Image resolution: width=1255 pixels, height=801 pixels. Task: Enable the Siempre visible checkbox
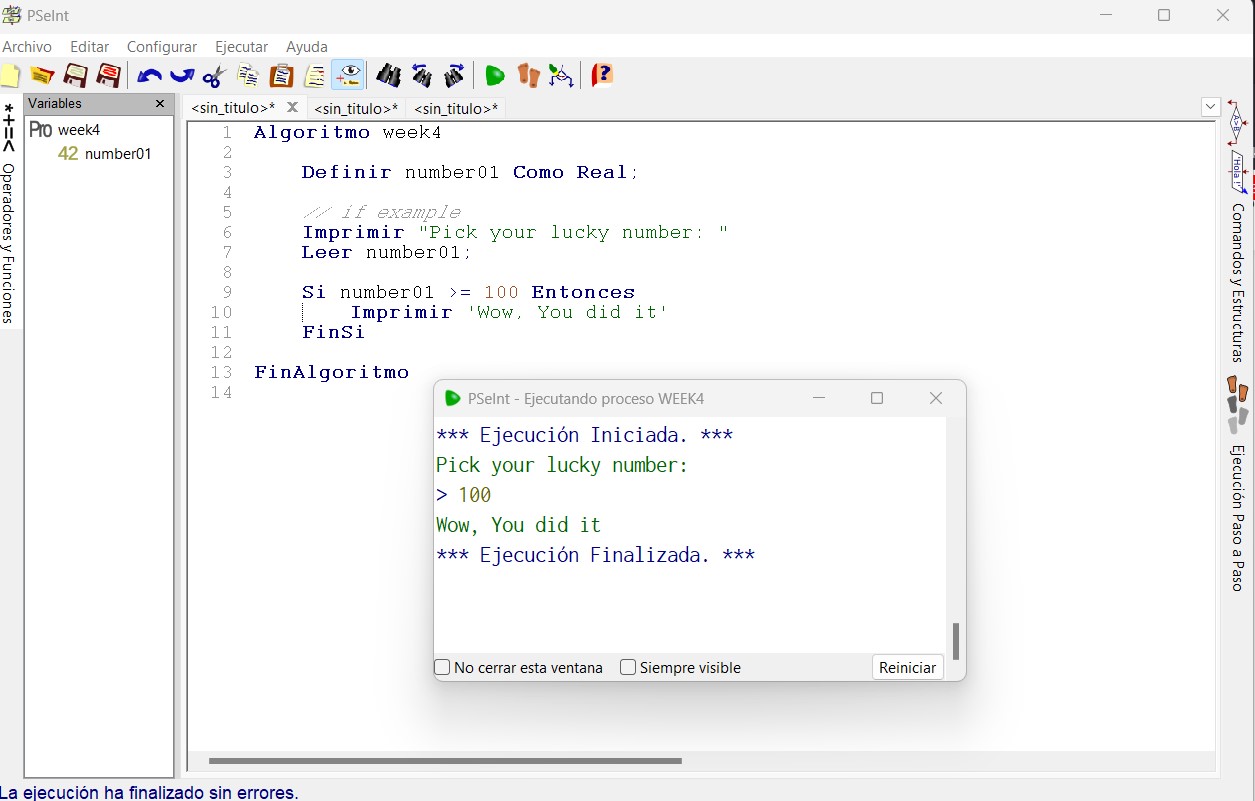click(x=628, y=667)
